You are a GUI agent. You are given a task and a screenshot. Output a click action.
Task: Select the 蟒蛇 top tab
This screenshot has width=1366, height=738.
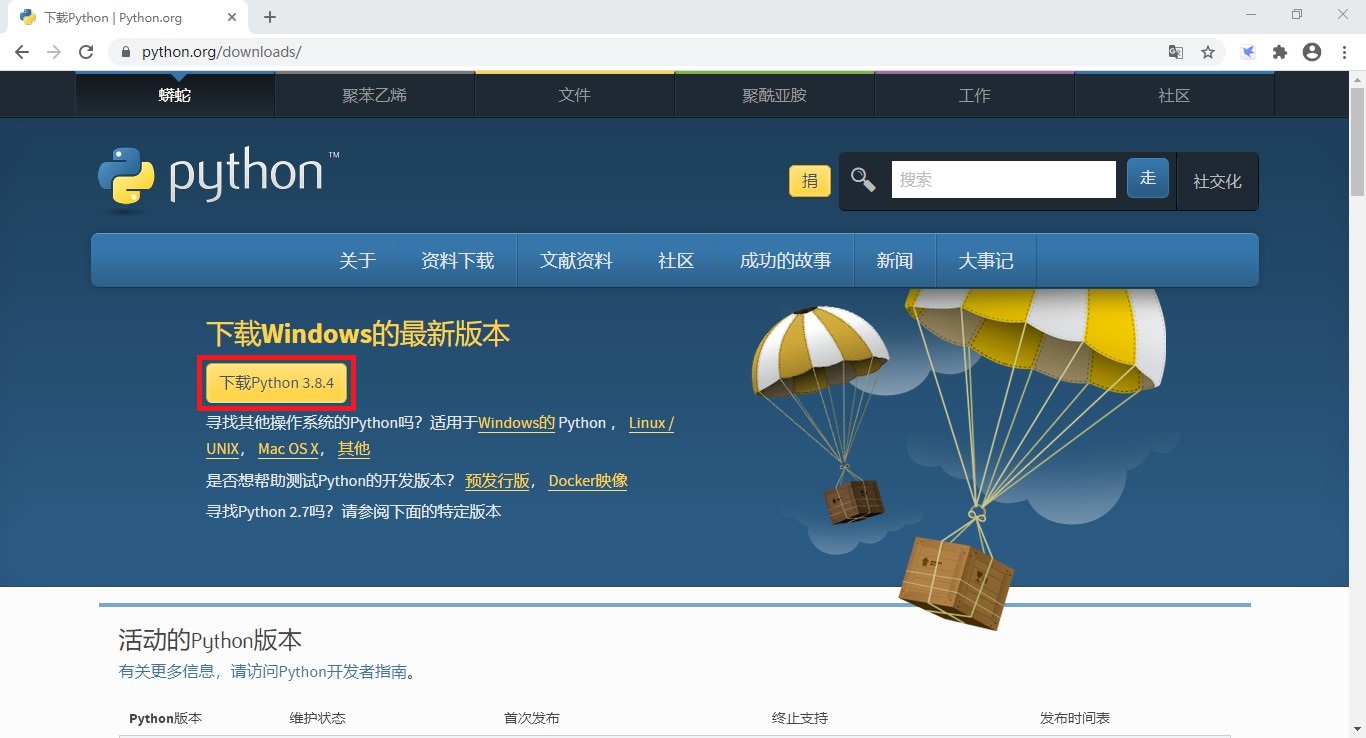[x=175, y=95]
